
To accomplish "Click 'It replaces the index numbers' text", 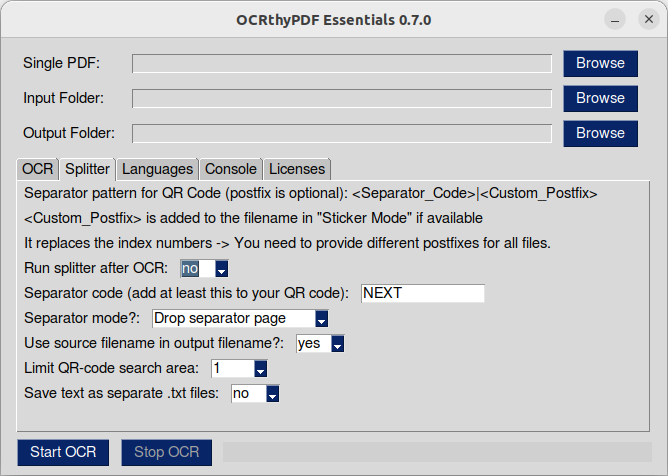I will click(287, 243).
